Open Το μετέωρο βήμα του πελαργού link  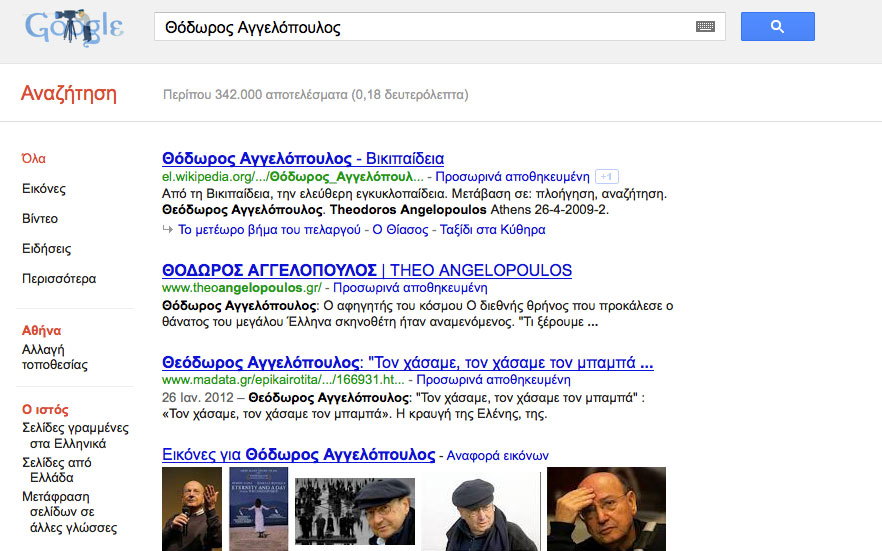269,229
